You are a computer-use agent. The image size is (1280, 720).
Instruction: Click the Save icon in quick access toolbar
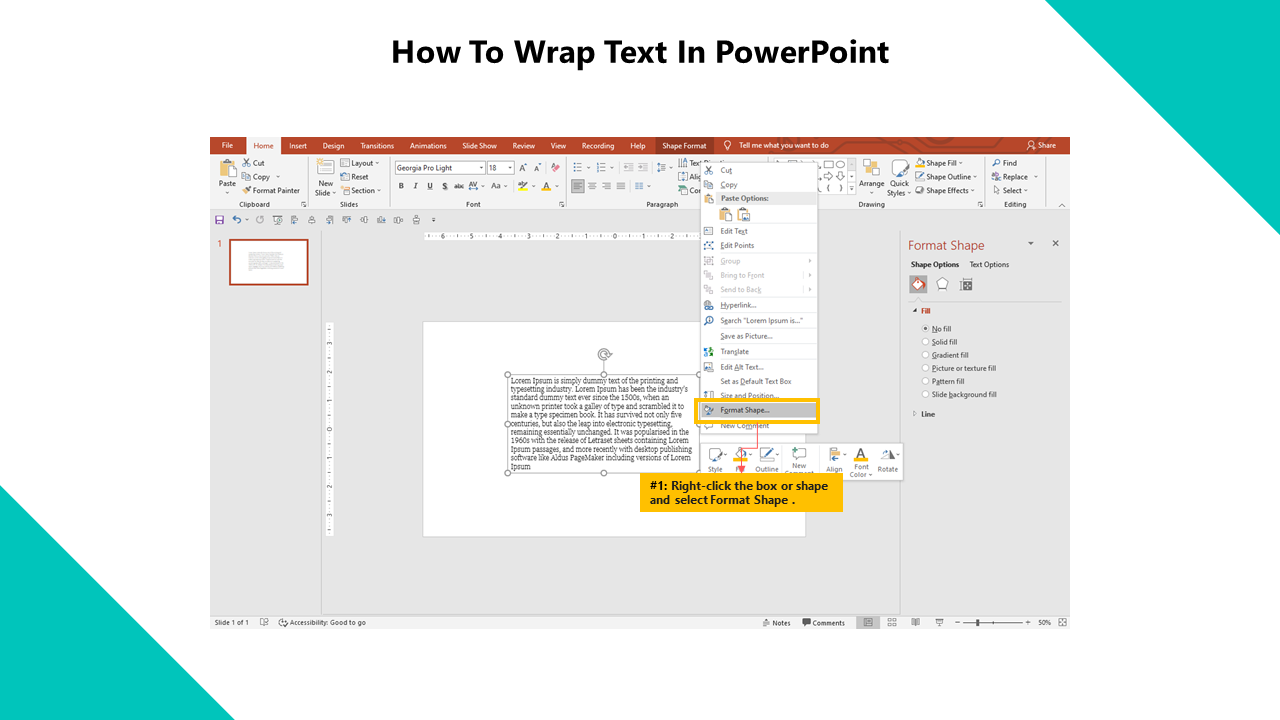[x=220, y=220]
